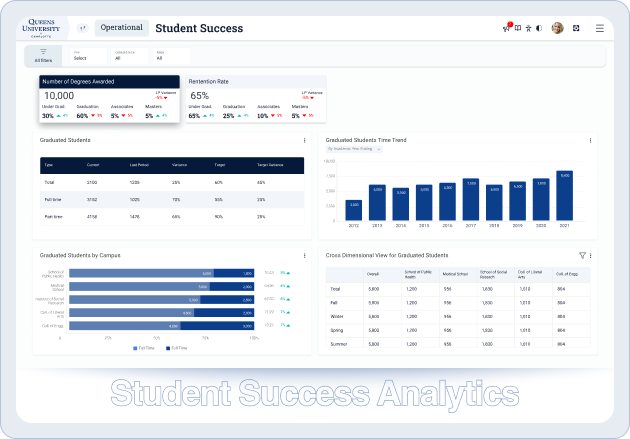Open the rightmost filter dropdown set to All
The width and height of the screenshot is (630, 439).
[x=174, y=56]
